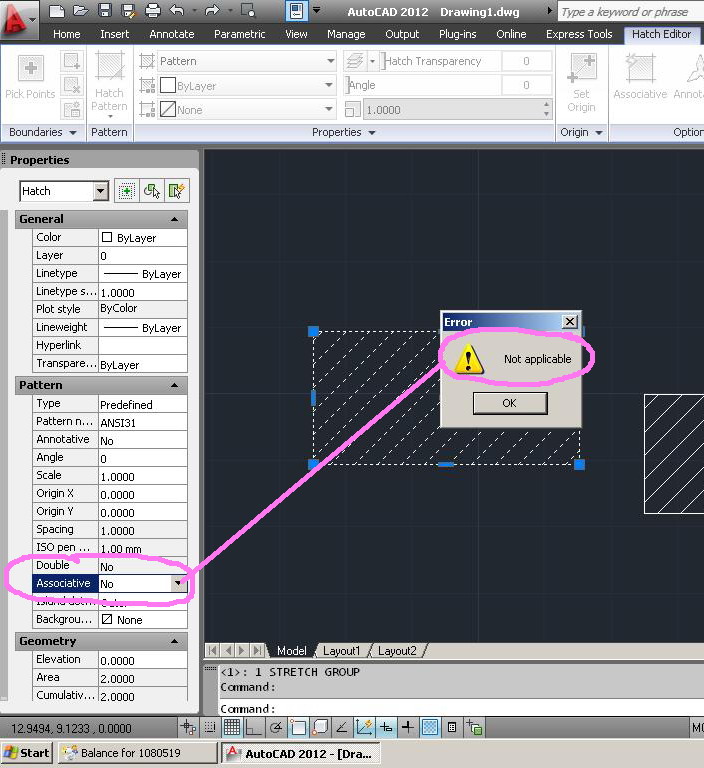Adjust the hatch scale spinner arrows

point(546,109)
